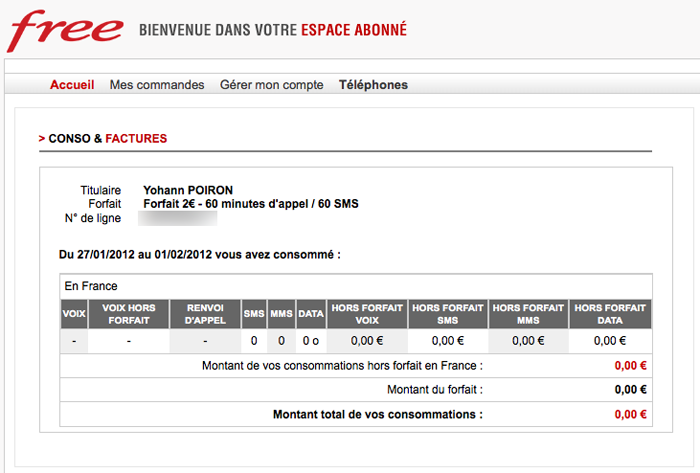Open the Accueil tab

72,85
